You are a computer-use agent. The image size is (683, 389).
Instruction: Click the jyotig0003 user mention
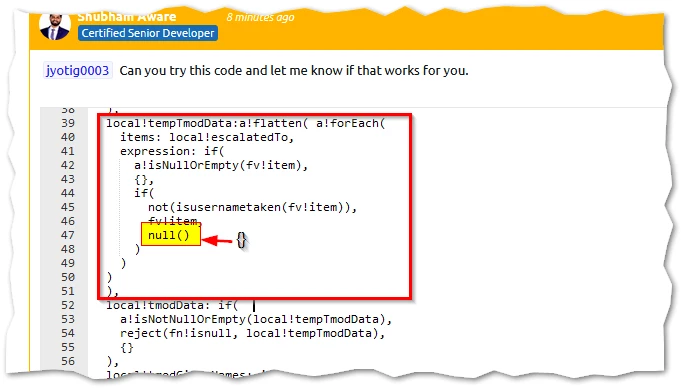(x=78, y=71)
